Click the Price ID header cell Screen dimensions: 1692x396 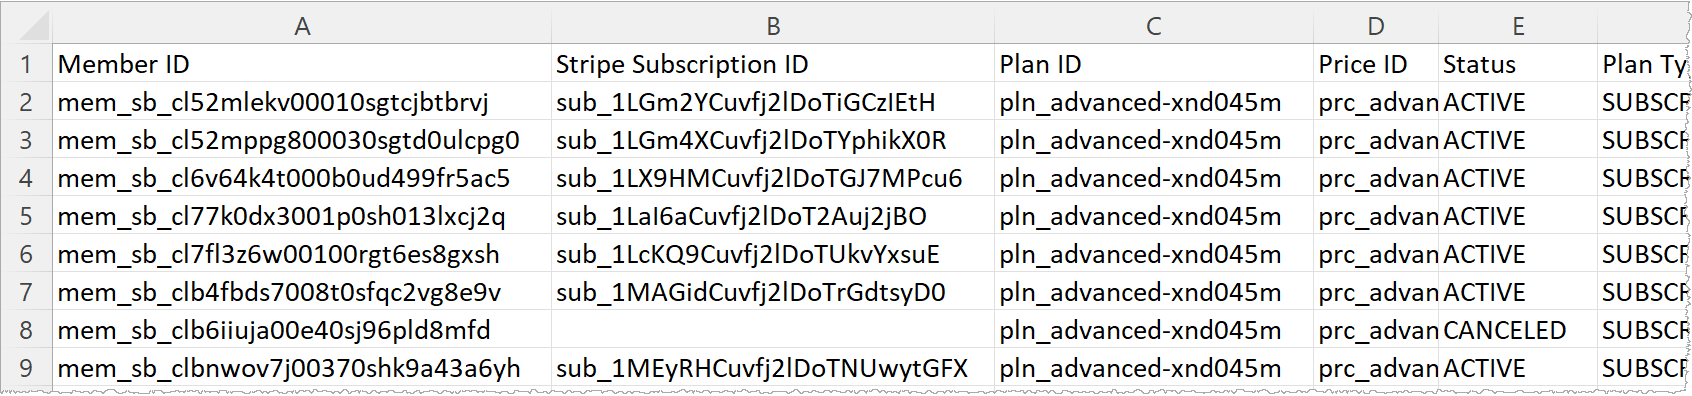[x=1376, y=64]
